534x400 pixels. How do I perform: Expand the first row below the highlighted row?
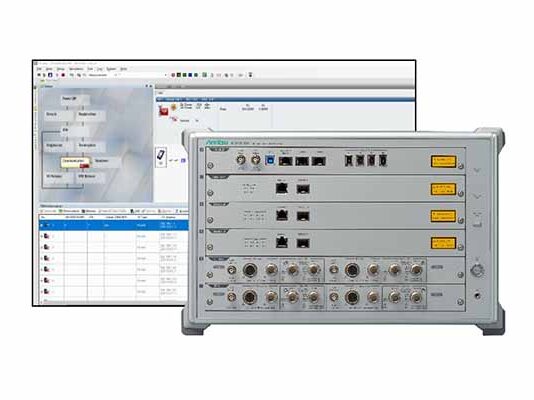pyautogui.click(x=42, y=236)
